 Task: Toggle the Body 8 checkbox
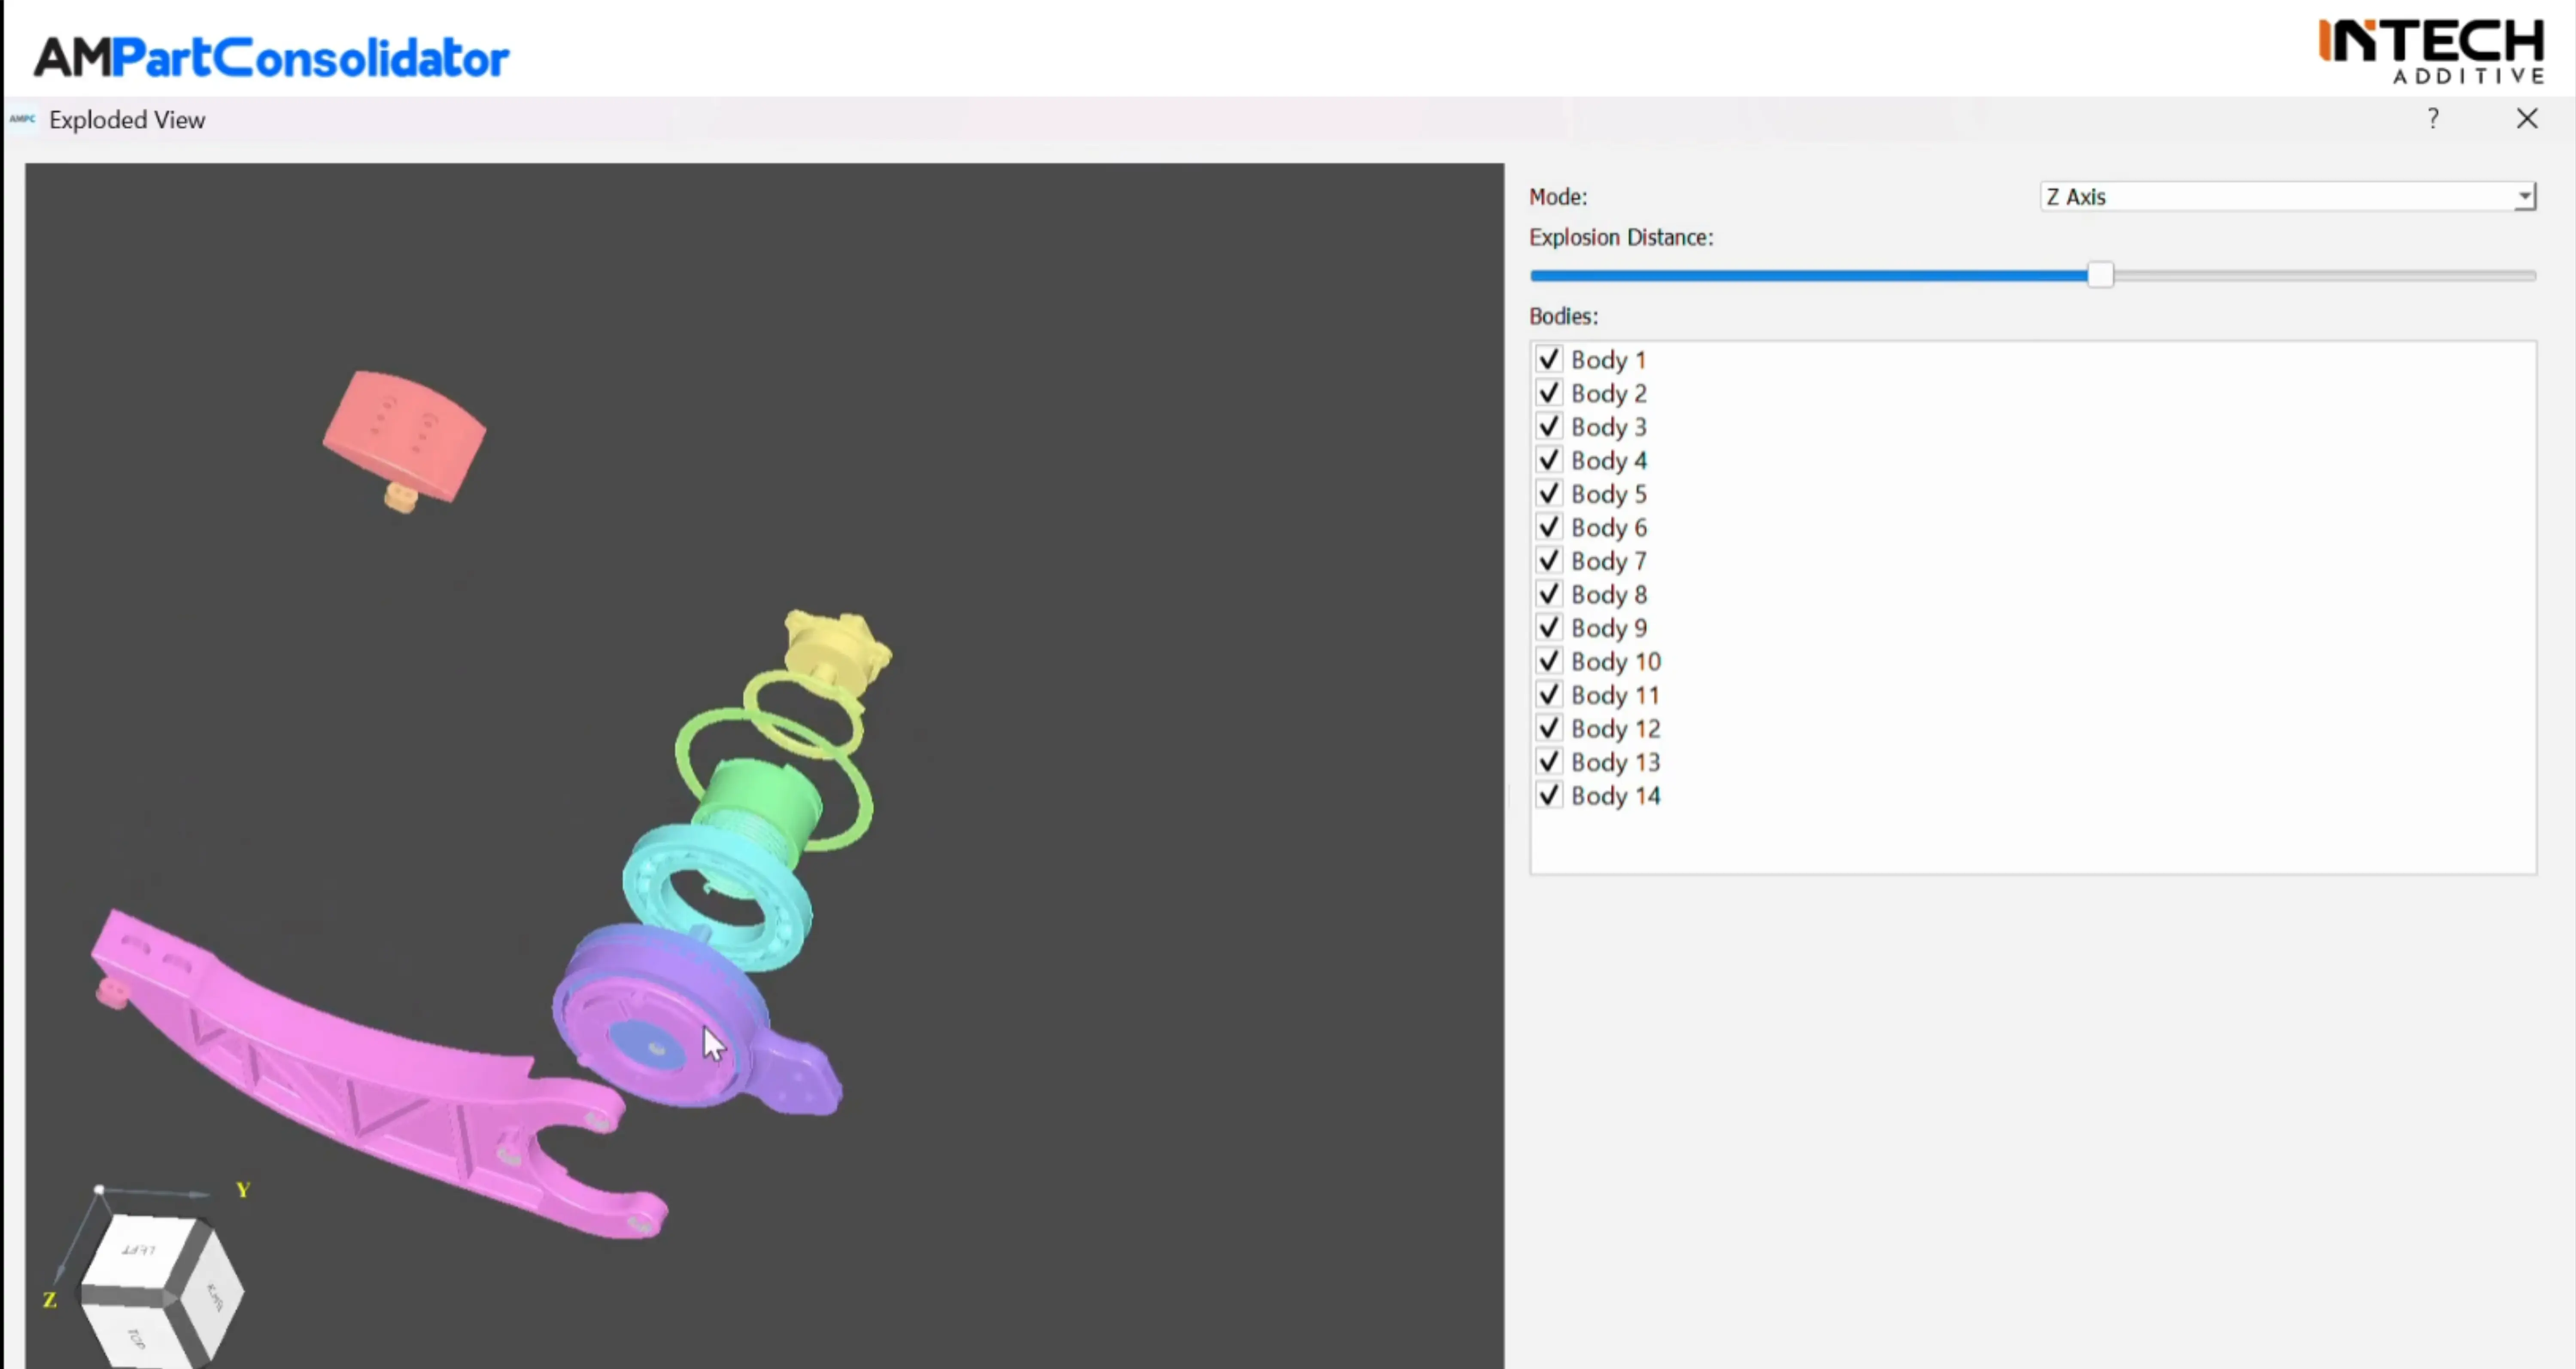(1549, 594)
